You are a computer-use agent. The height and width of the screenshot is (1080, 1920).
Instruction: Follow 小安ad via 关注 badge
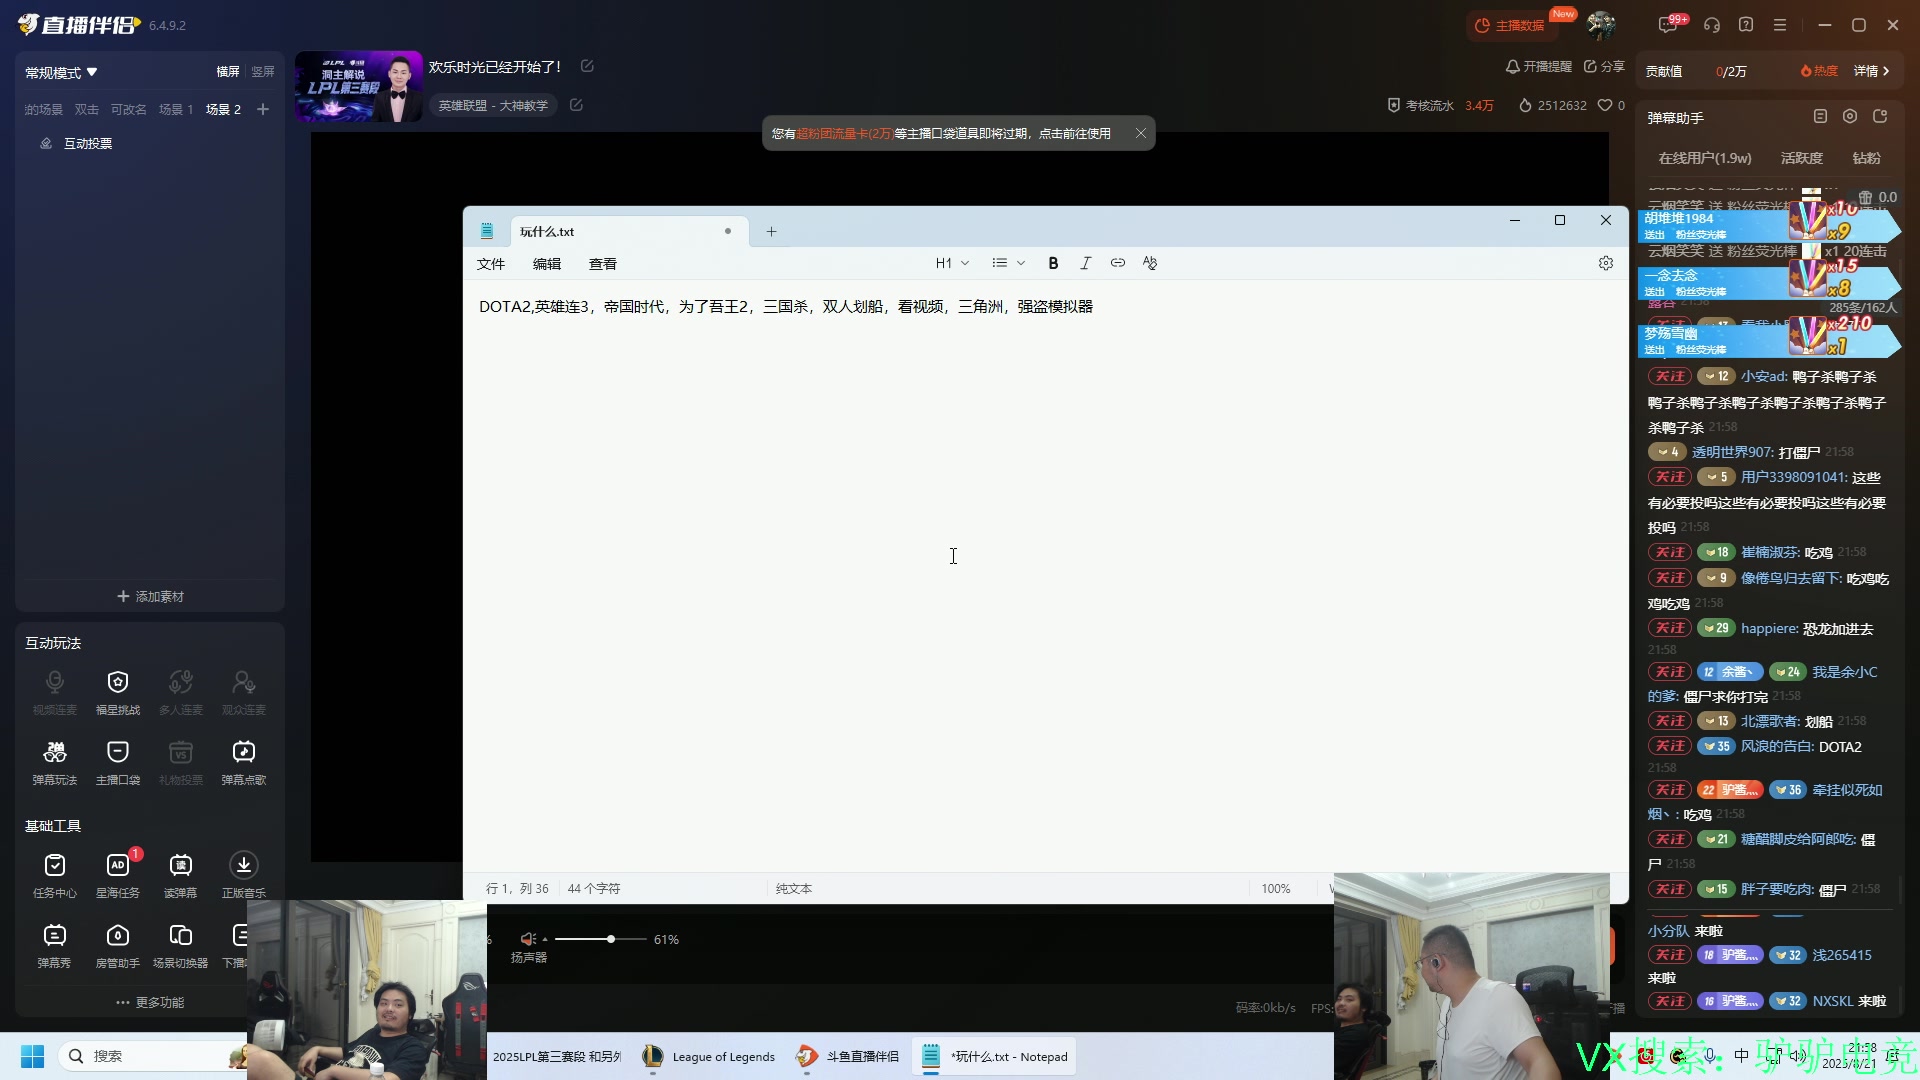(1669, 377)
